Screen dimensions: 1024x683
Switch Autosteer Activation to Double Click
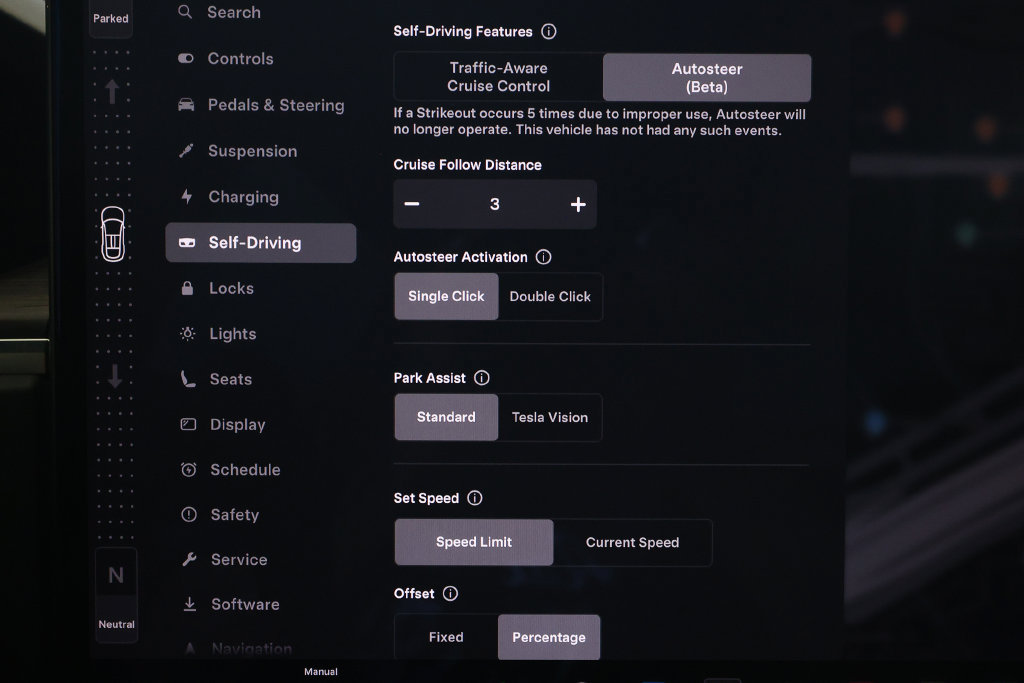click(x=550, y=296)
